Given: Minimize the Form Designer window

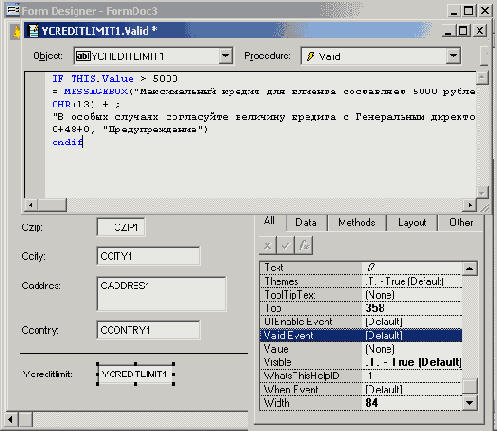Looking at the screenshot, I should [454, 11].
